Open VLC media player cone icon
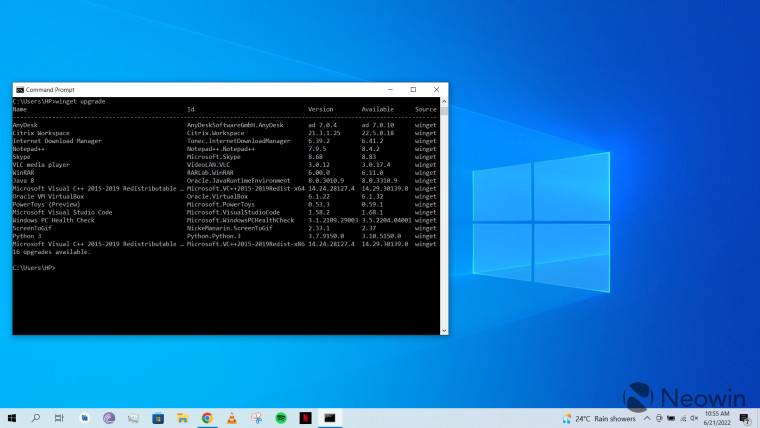The height and width of the screenshot is (428, 760). 231,418
